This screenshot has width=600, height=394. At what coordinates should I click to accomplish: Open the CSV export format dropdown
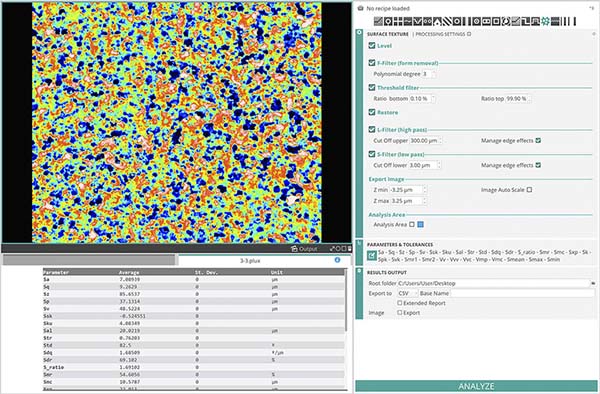click(408, 293)
